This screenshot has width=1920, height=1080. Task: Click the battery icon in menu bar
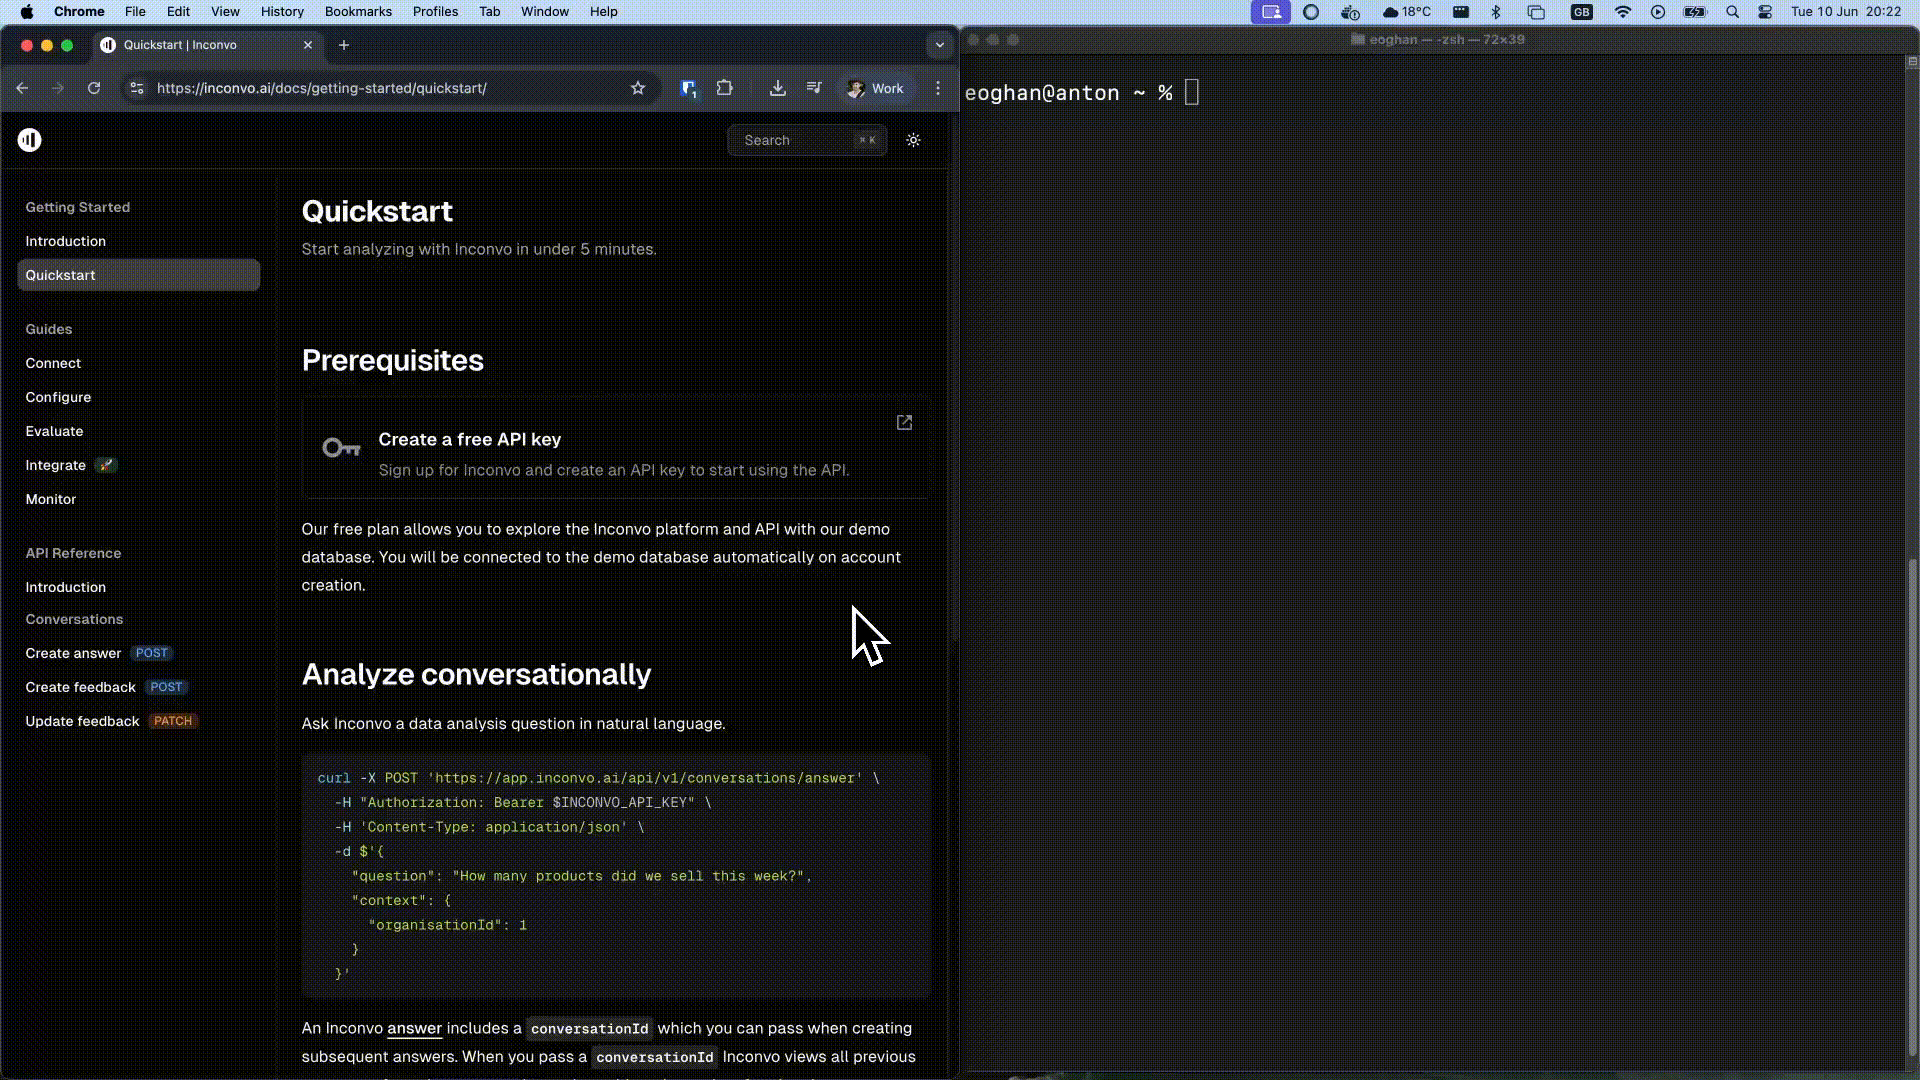point(1694,12)
